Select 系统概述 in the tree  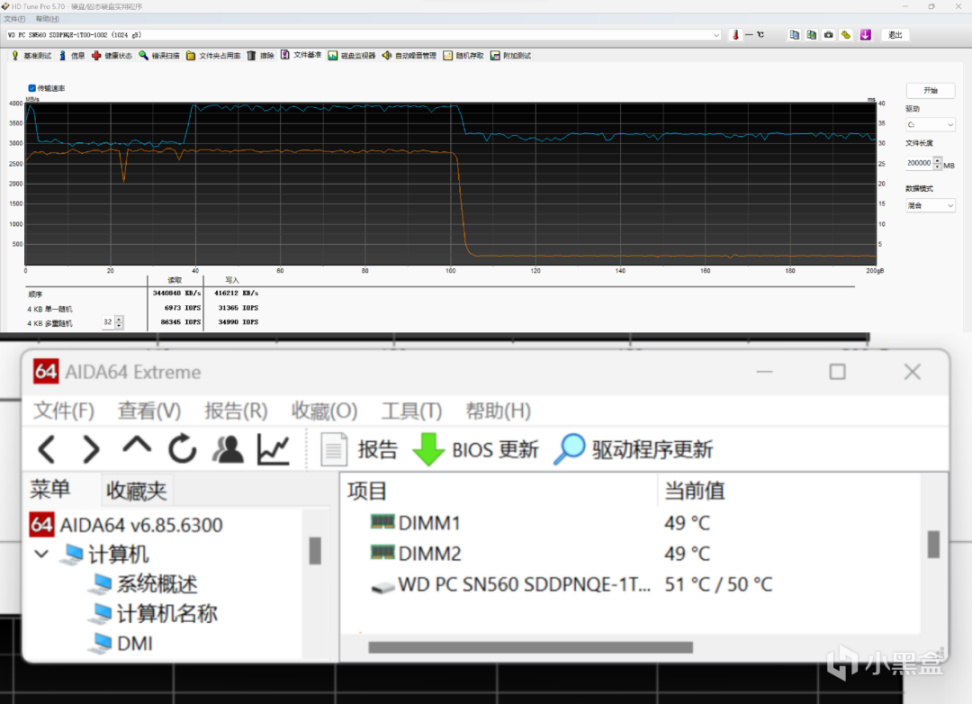point(144,584)
